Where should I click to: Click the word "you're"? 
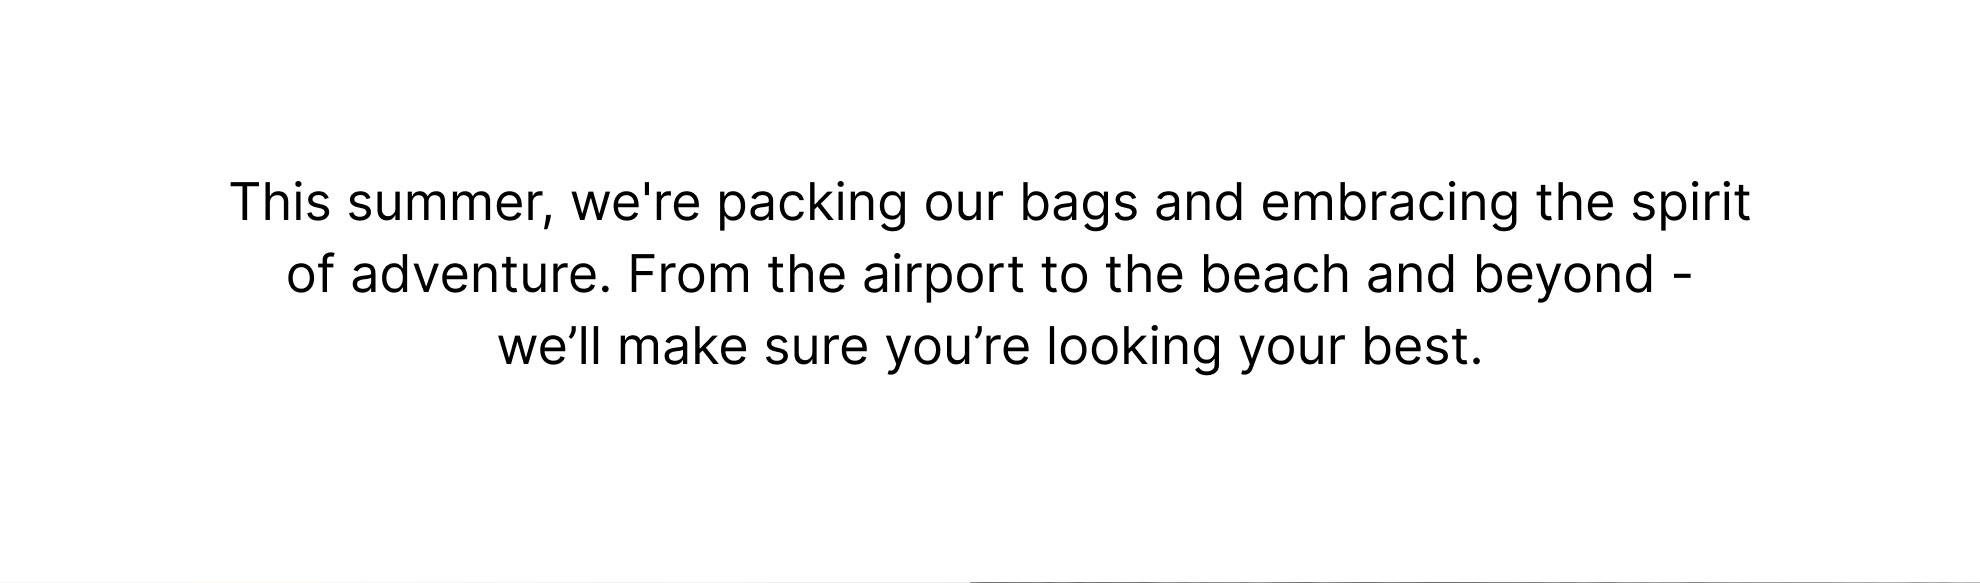[957, 351]
